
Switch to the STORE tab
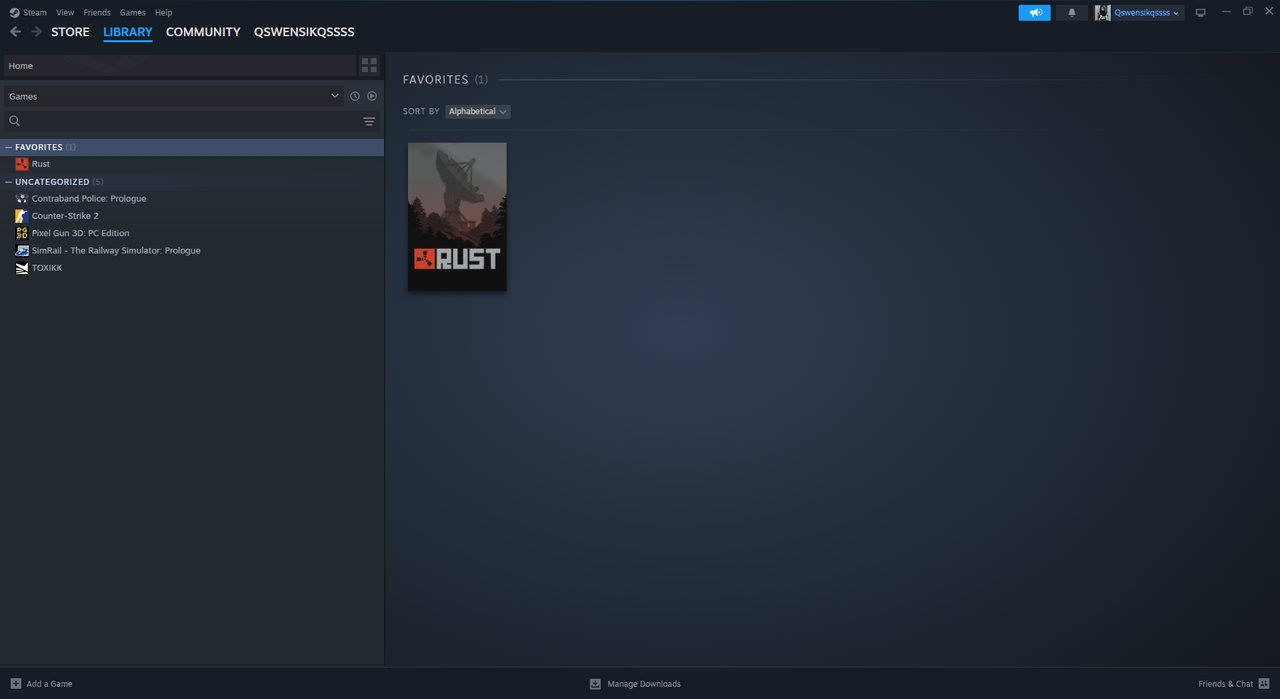(70, 32)
